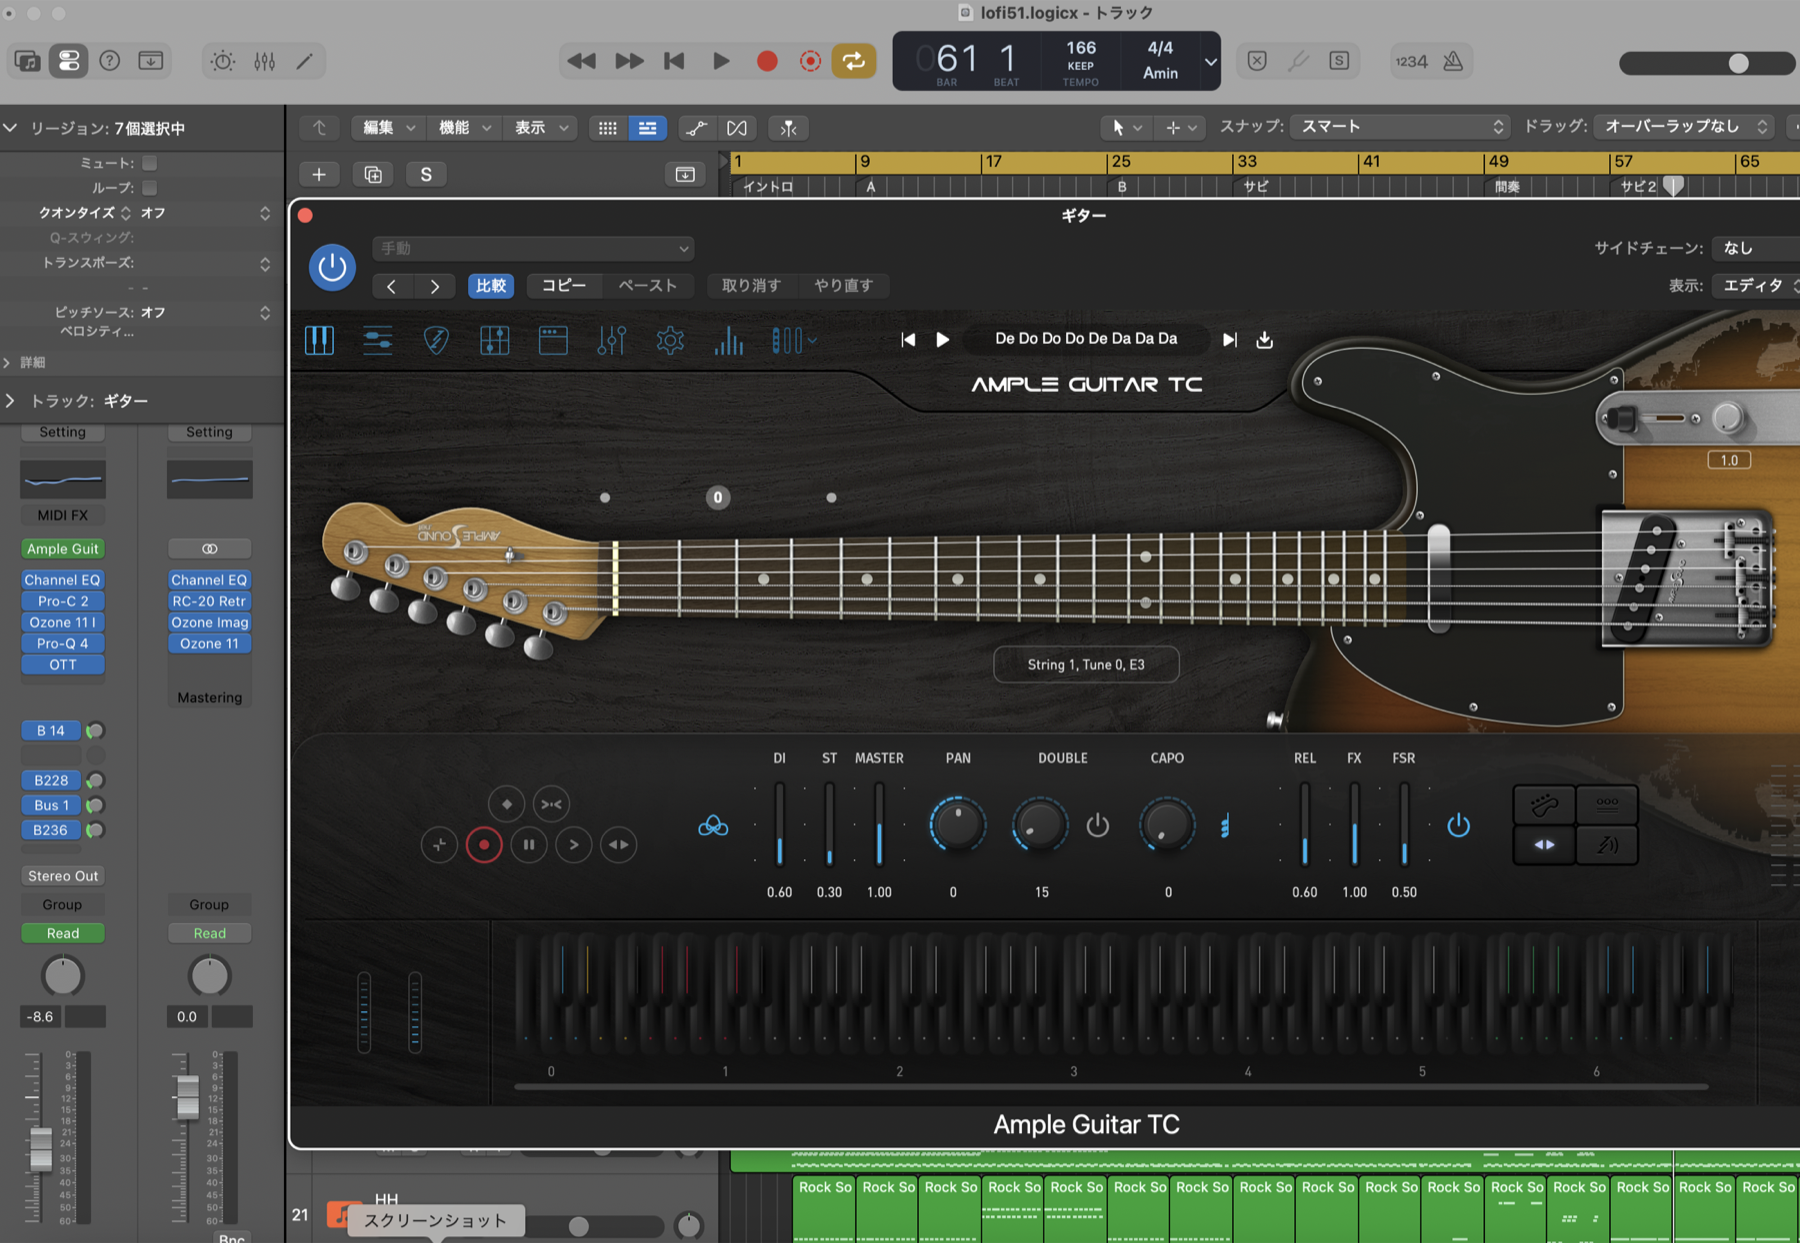Click the red record button in Ample Guitar
The width and height of the screenshot is (1800, 1243).
click(484, 845)
